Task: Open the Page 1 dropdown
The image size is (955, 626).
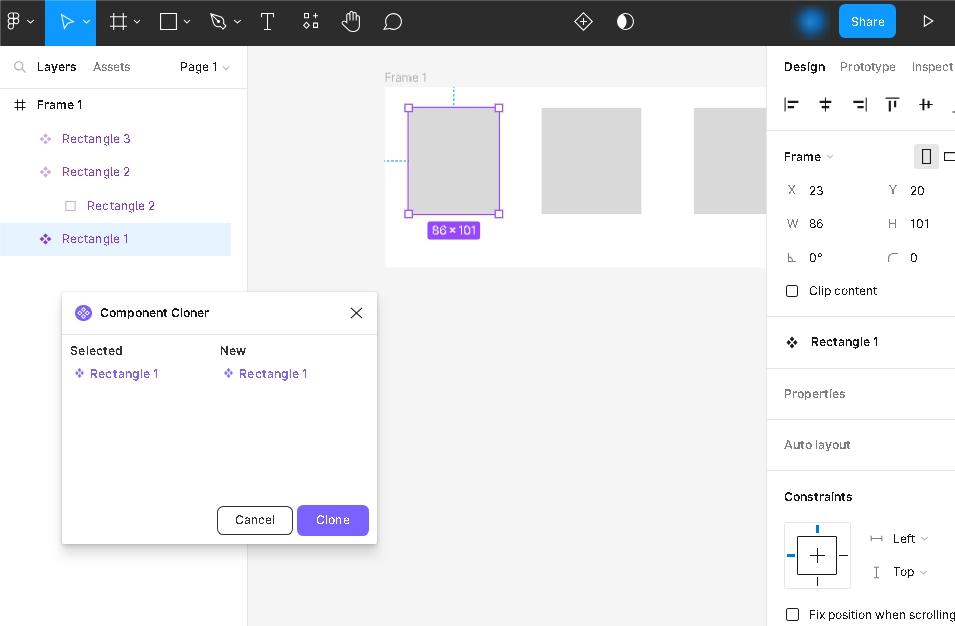Action: pyautogui.click(x=204, y=67)
